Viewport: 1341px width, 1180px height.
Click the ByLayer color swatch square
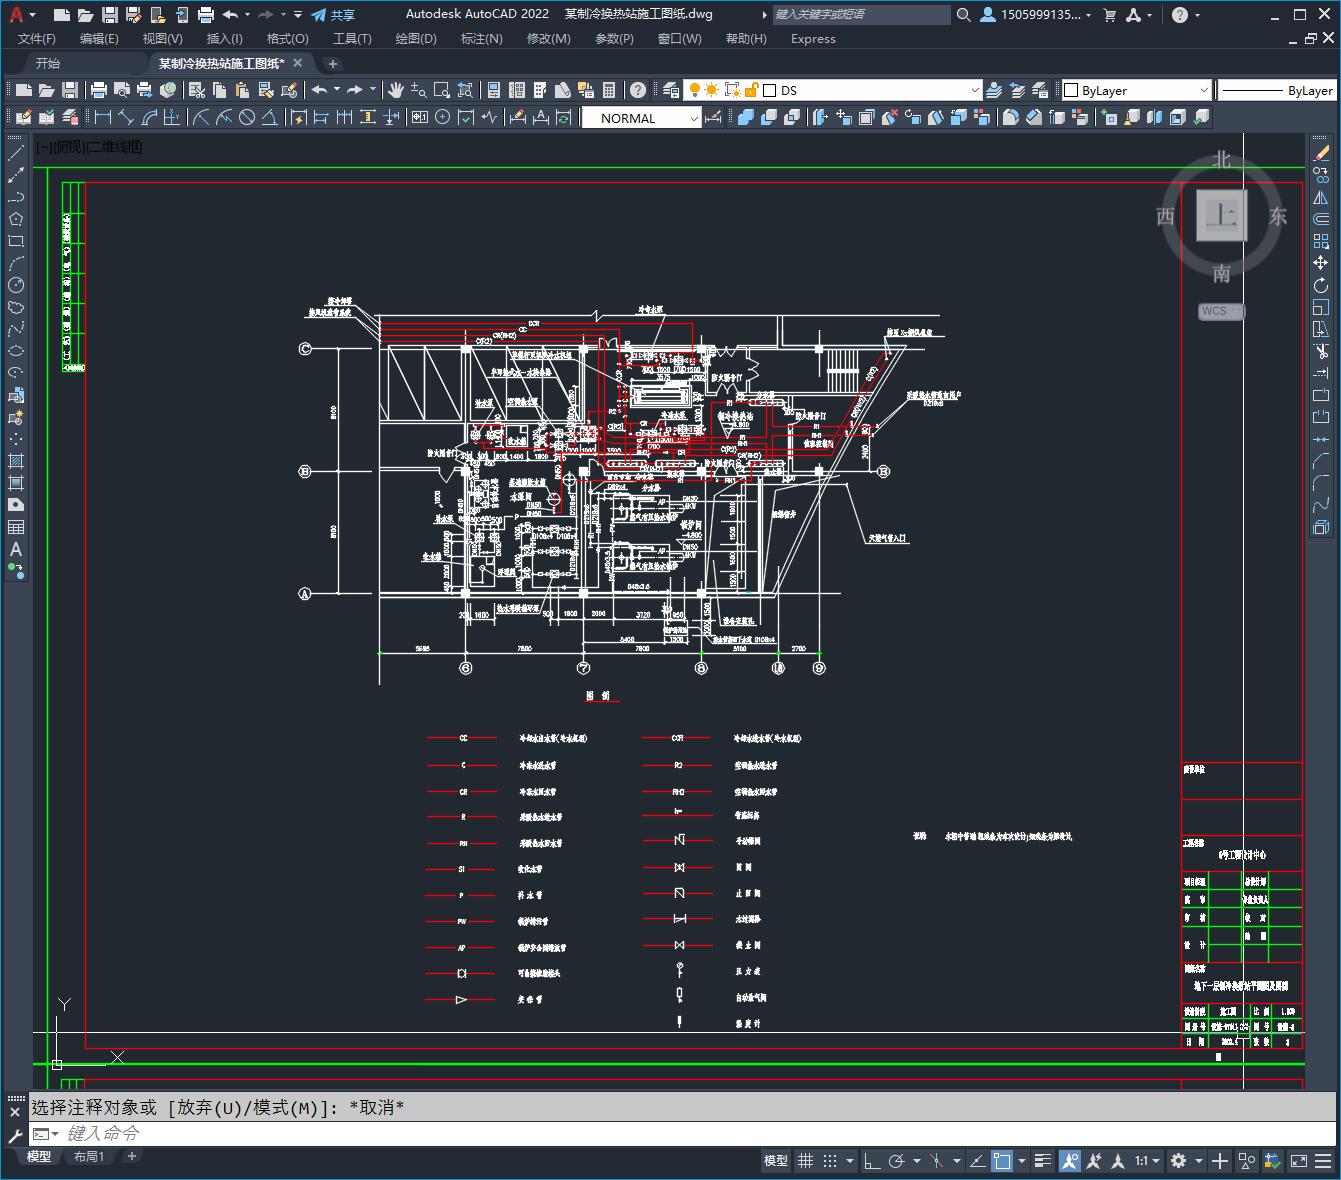point(1071,90)
